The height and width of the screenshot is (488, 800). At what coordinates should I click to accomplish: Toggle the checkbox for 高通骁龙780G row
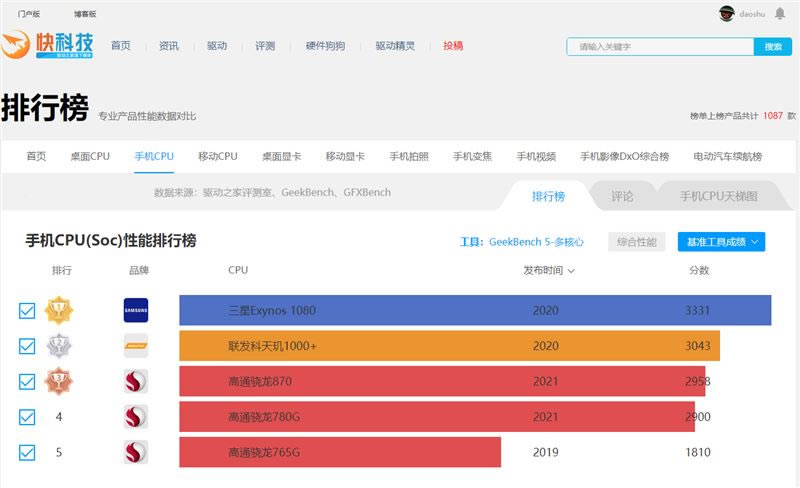pyautogui.click(x=27, y=417)
